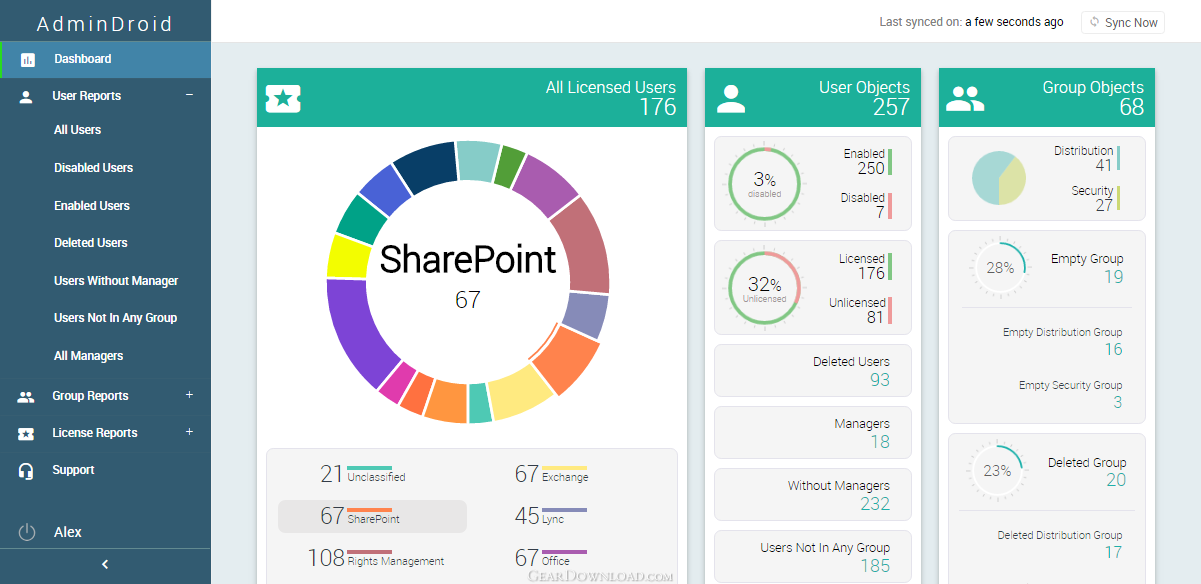The height and width of the screenshot is (584, 1201).
Task: Collapse the User Reports section with minus
Action: pyautogui.click(x=189, y=95)
